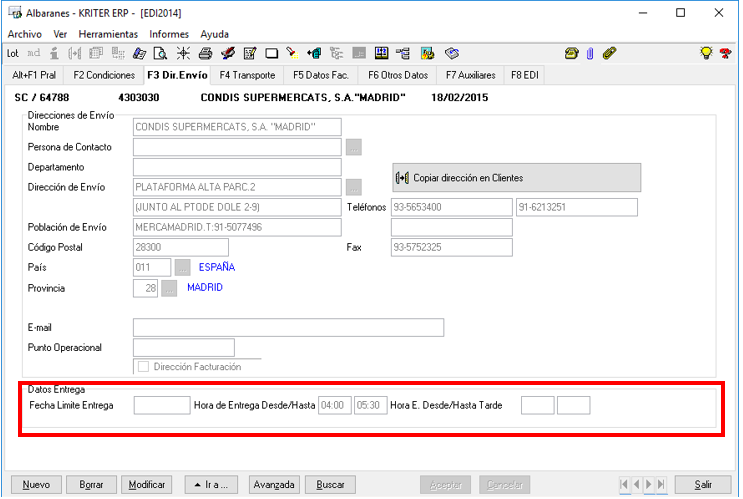Viewport: 743px width, 499px height.
Task: Click the Copiar dirección en Clientes button
Action: (516, 178)
